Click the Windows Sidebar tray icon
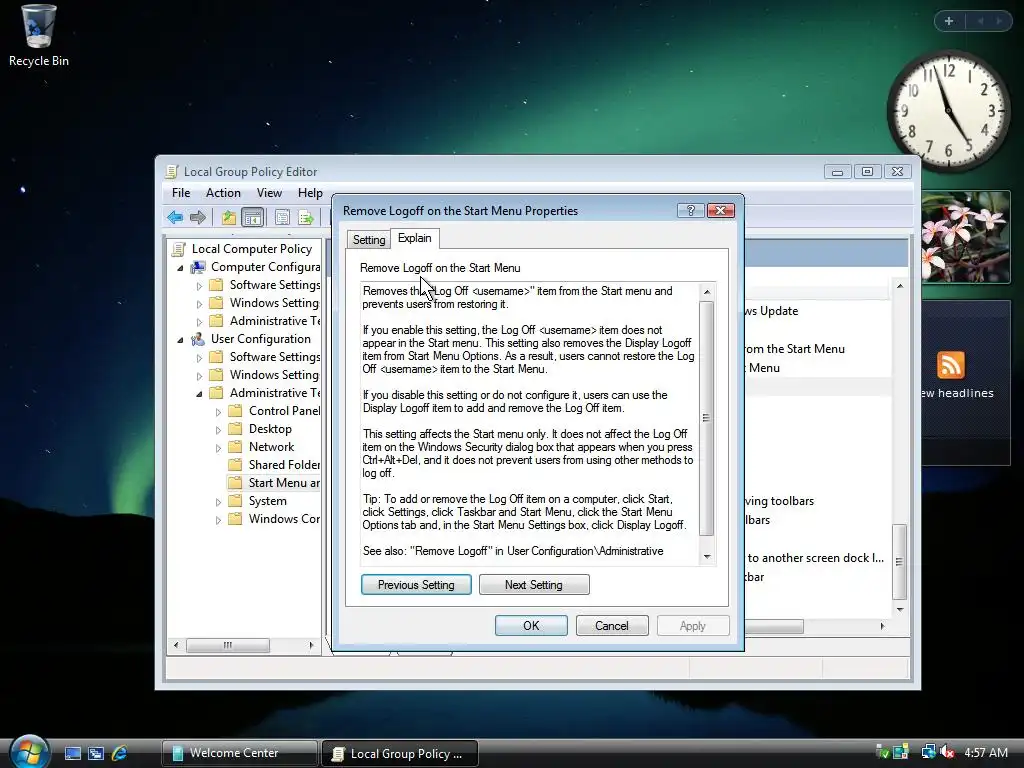 (901, 752)
